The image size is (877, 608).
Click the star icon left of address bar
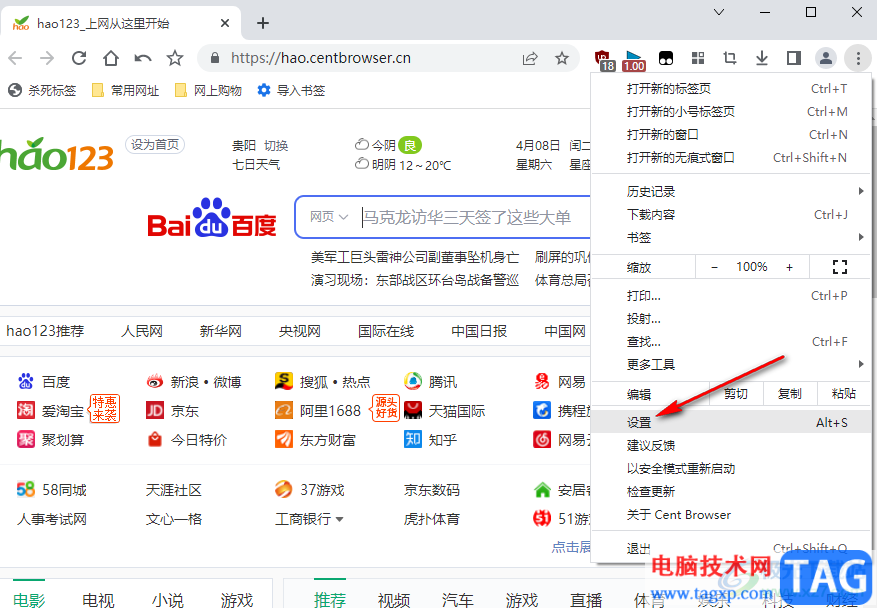pos(175,58)
